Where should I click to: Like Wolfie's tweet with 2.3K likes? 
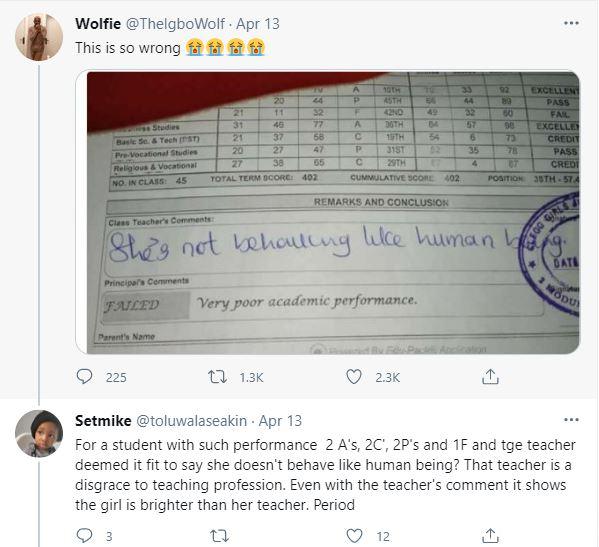tap(354, 377)
